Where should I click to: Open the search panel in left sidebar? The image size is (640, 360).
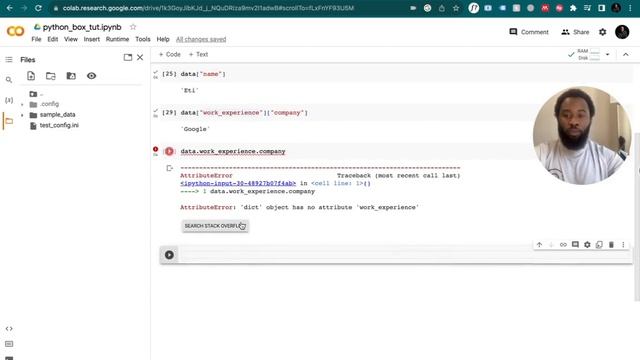pyautogui.click(x=9, y=80)
